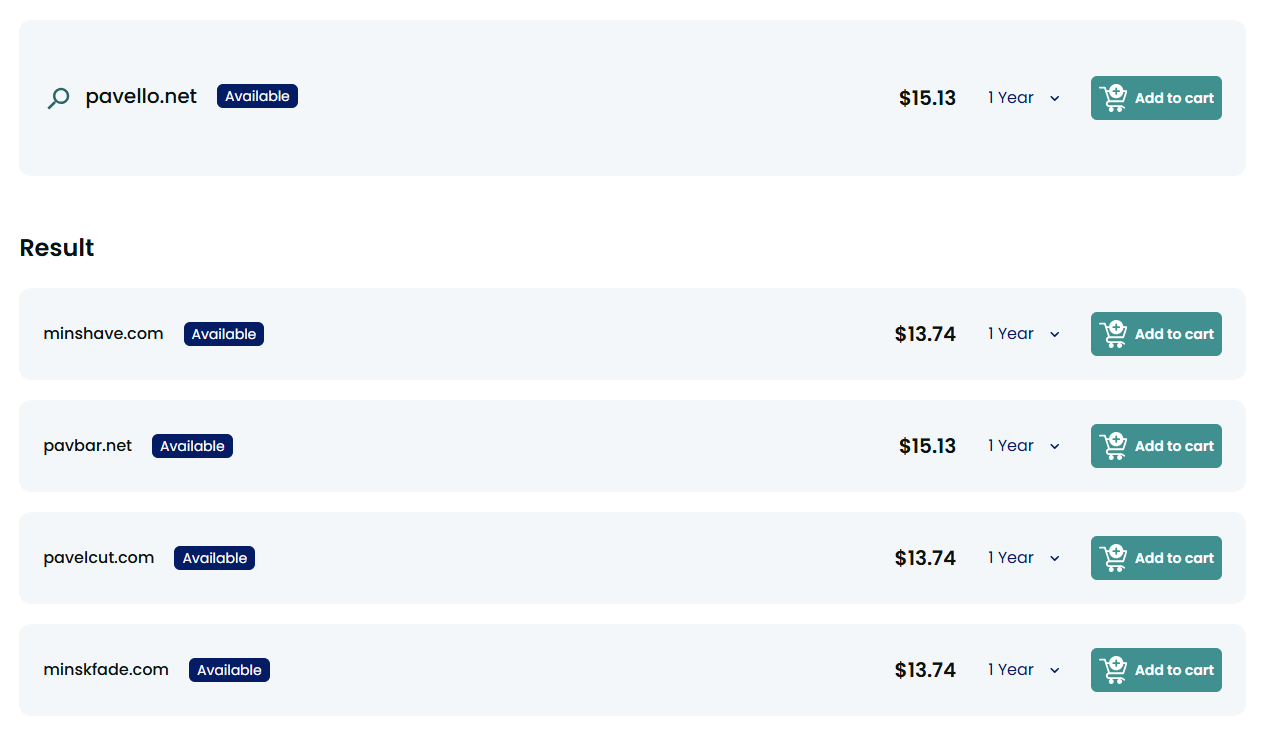The image size is (1261, 740).
Task: Click the search magnifier icon beside pavello.net
Action: (x=59, y=98)
